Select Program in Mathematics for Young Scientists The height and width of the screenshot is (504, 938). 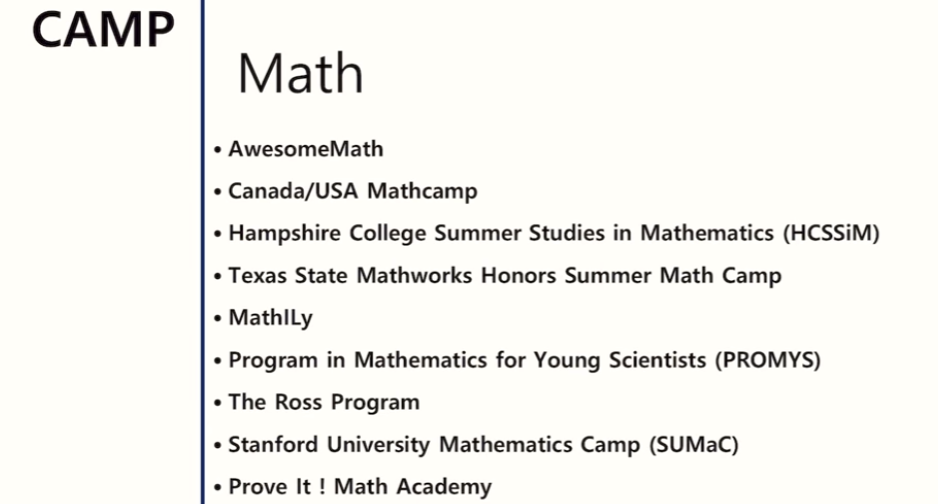(x=467, y=361)
